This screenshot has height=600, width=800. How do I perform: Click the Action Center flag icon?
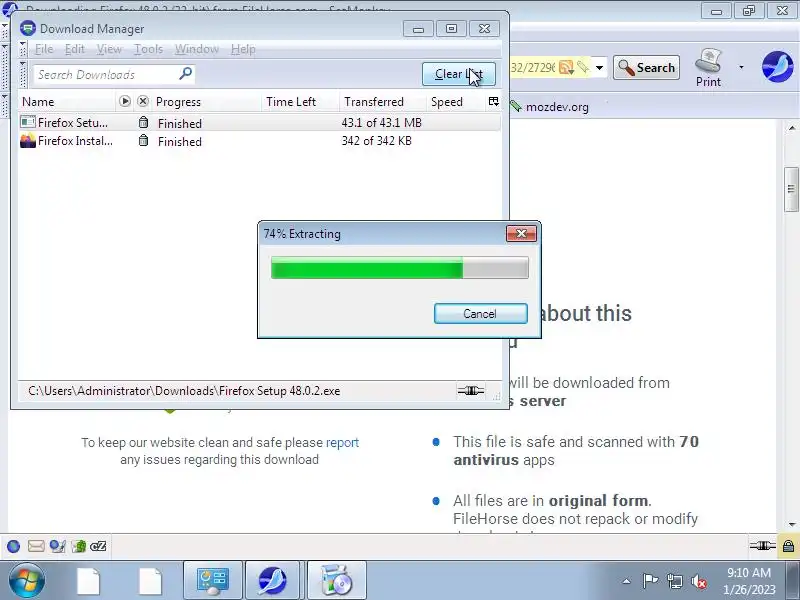[x=650, y=581]
